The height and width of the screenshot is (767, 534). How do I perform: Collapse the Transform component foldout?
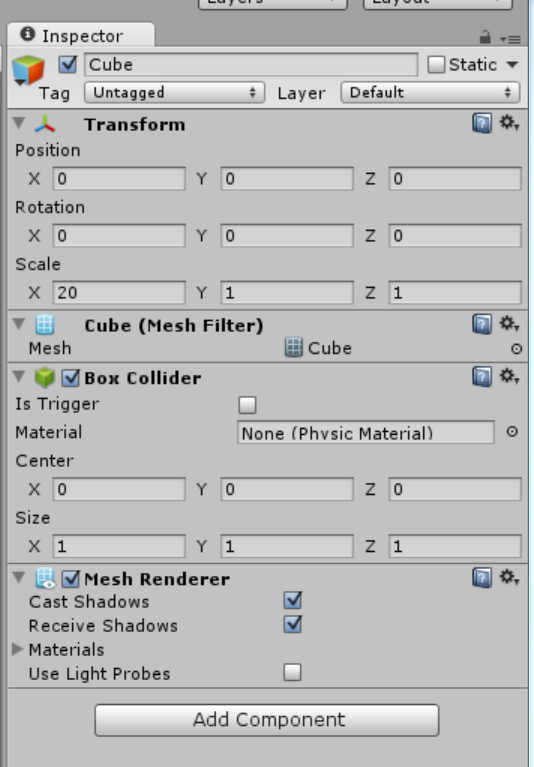pyautogui.click(x=19, y=123)
